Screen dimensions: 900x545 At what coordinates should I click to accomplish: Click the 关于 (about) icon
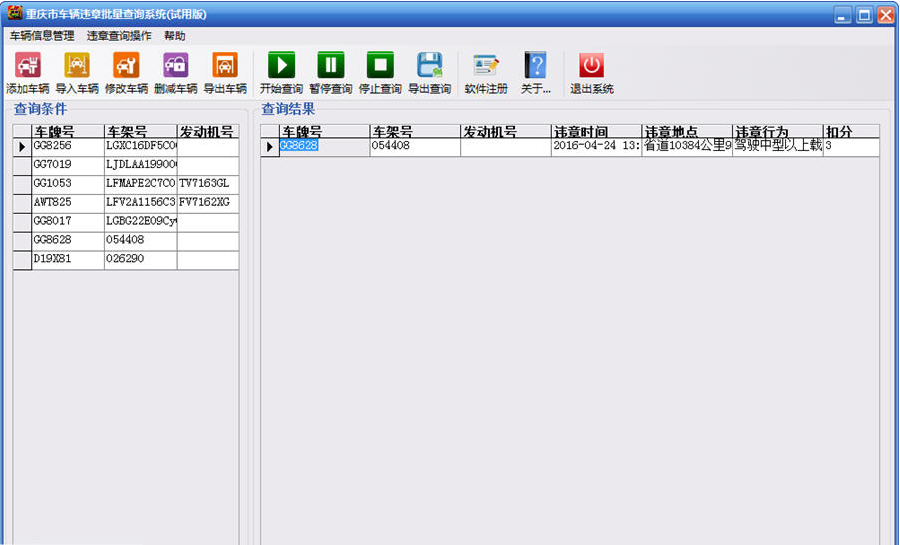pyautogui.click(x=536, y=66)
